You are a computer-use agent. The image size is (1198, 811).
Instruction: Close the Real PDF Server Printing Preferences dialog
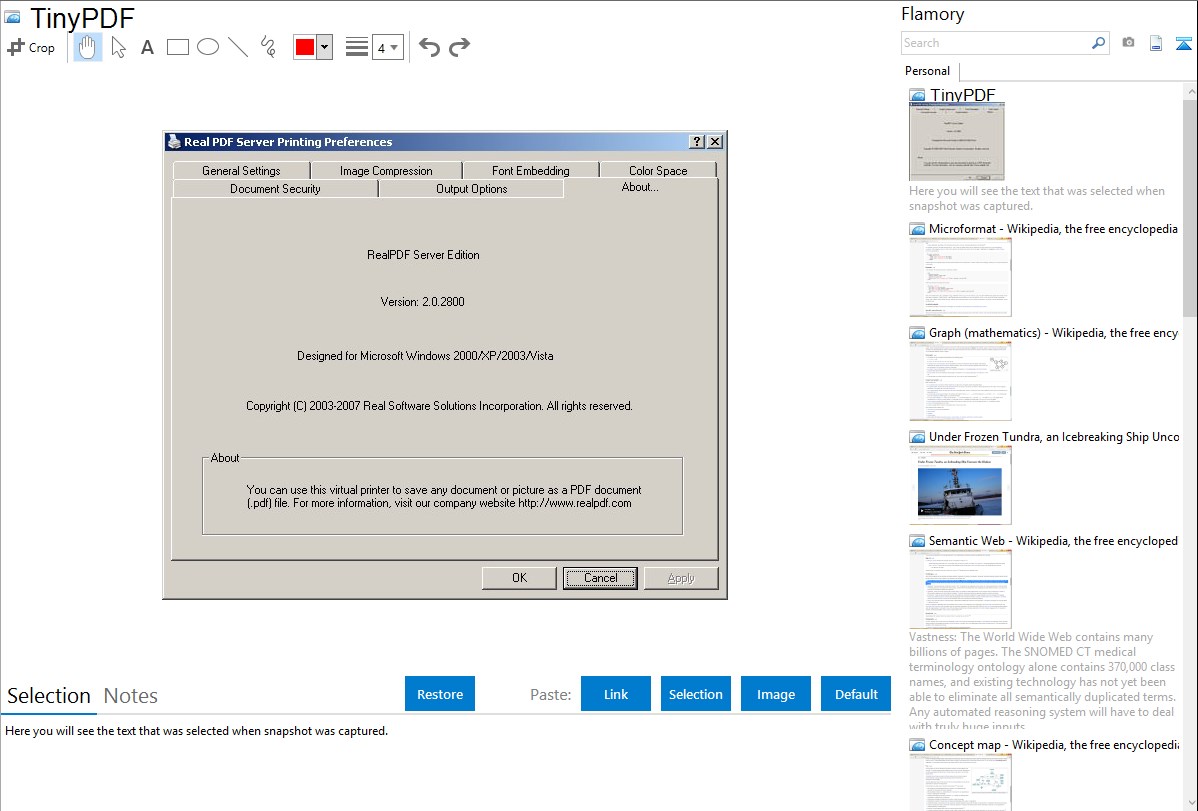point(715,141)
